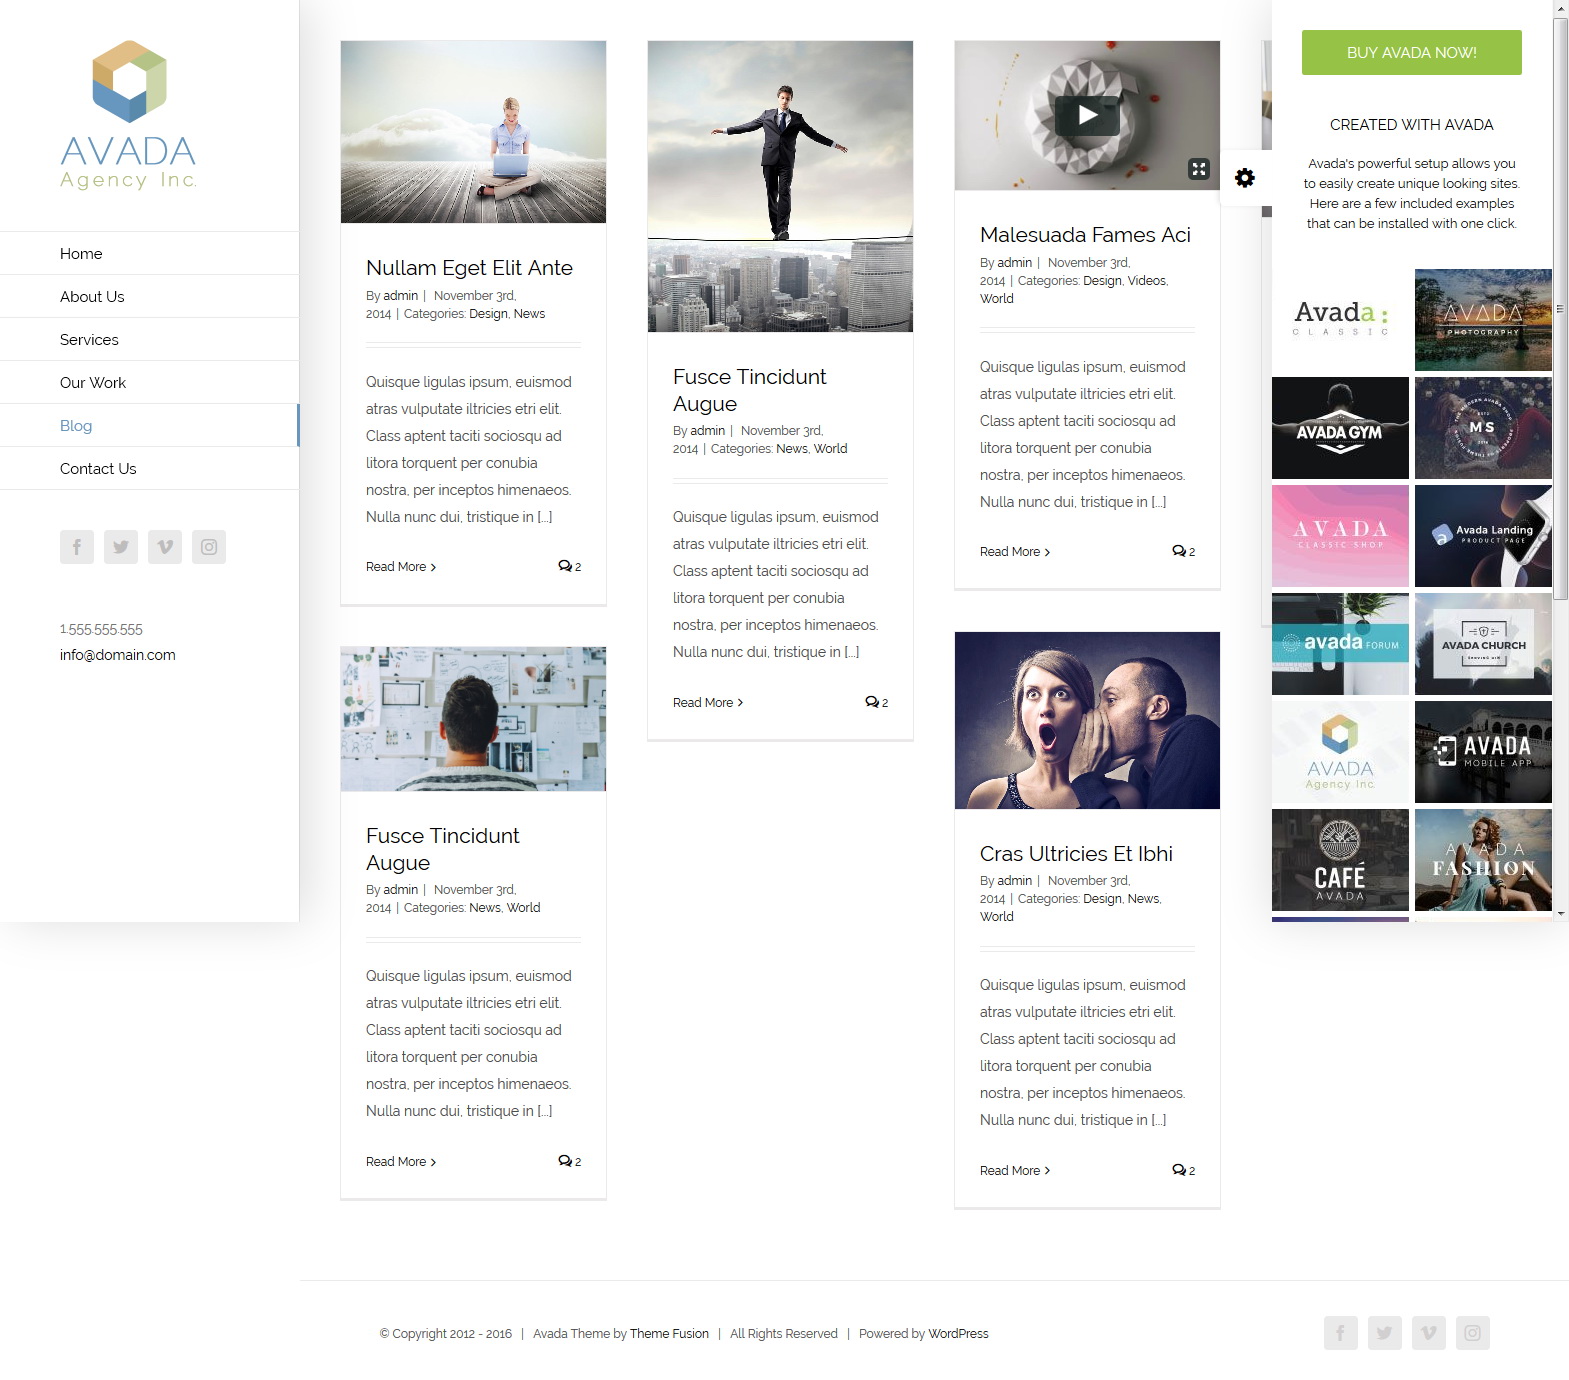
Task: Click the demo panel scrollbar thumb
Action: pyautogui.click(x=1560, y=309)
